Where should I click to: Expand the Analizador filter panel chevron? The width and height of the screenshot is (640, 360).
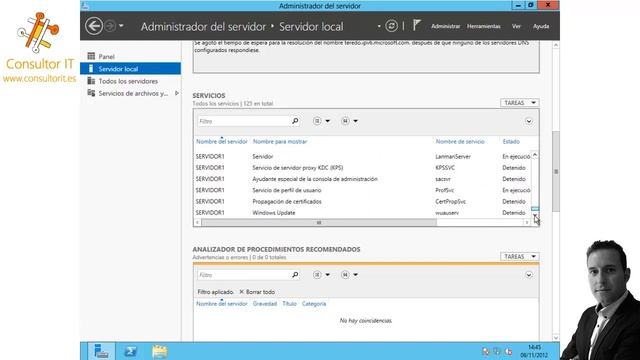point(529,275)
